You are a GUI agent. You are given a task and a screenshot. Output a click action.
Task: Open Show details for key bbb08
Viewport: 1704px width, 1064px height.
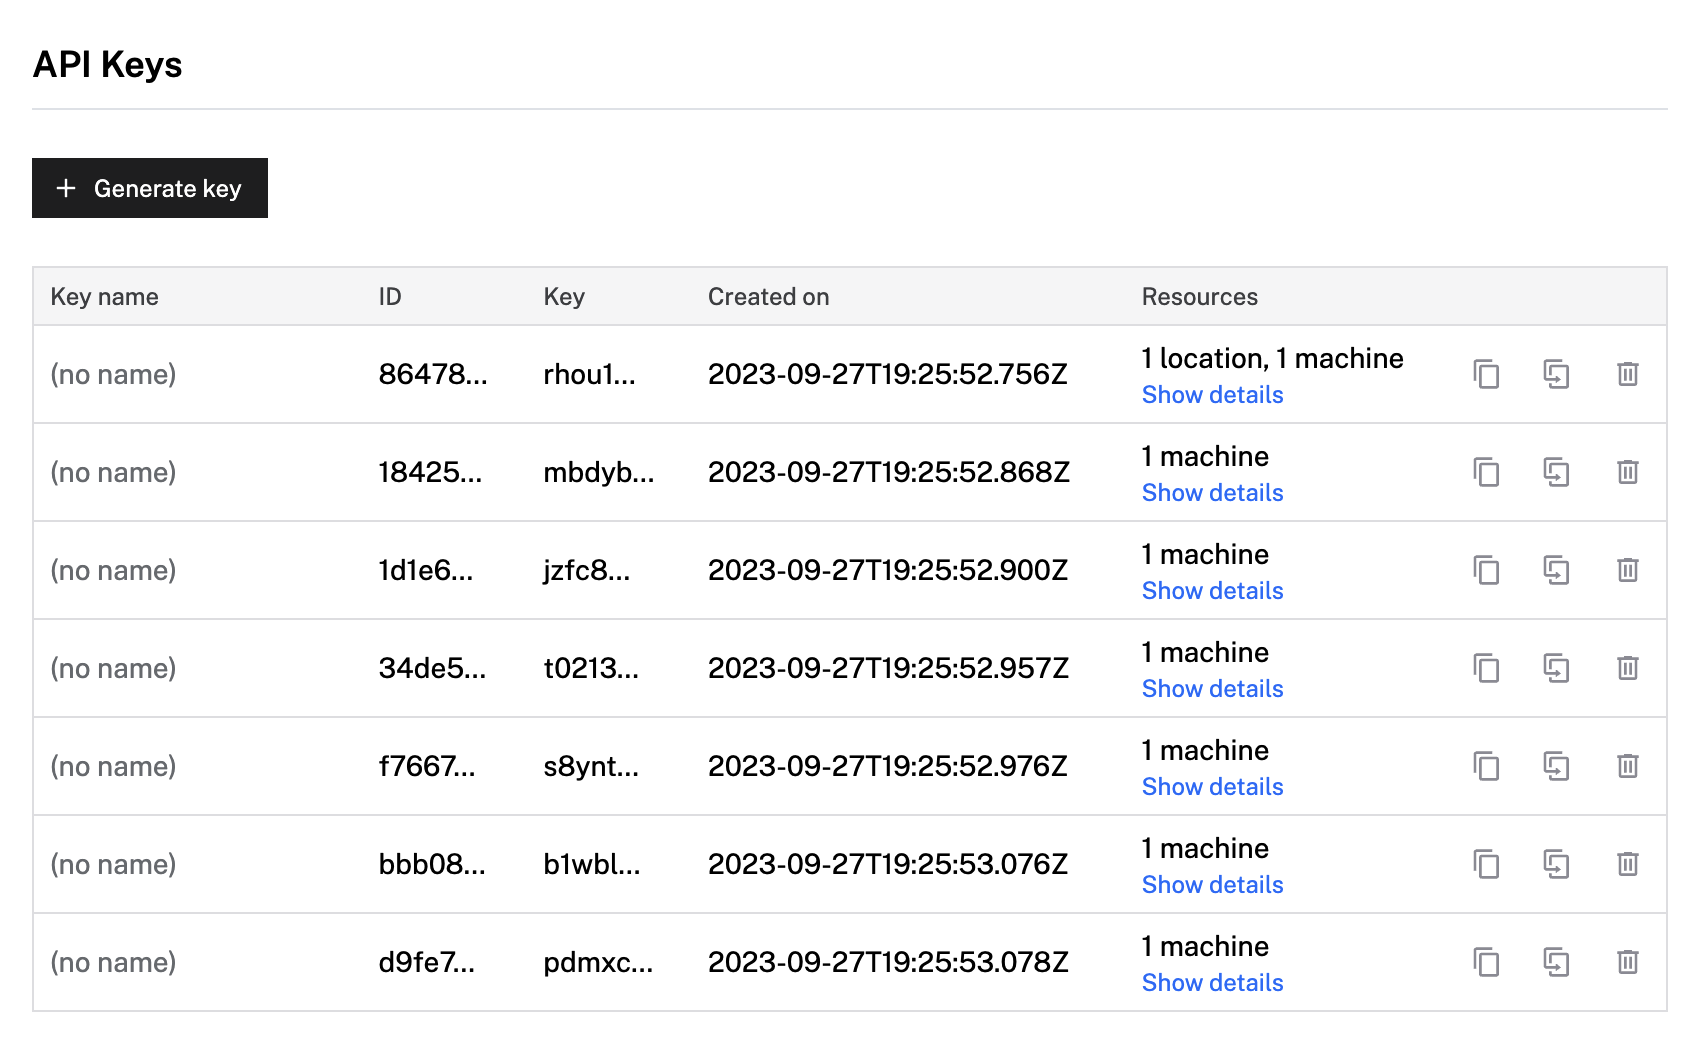pos(1212,885)
